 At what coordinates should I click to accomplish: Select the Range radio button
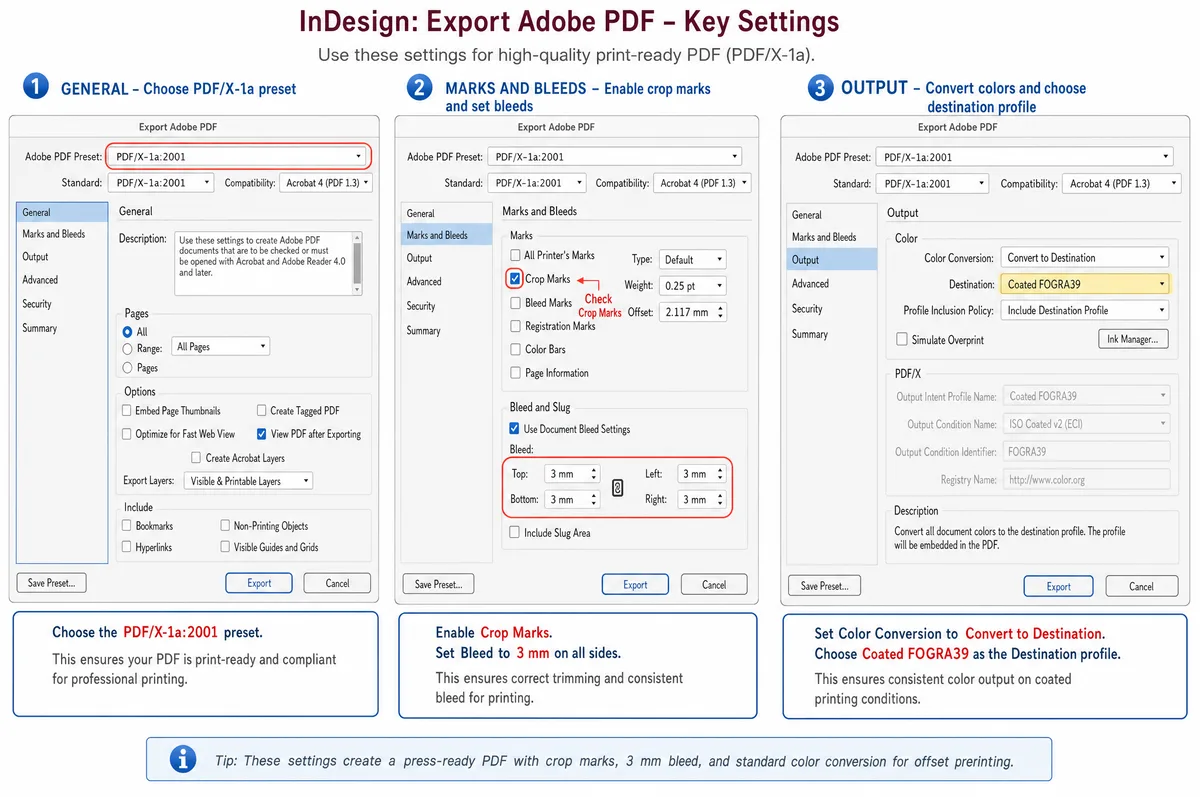coord(127,349)
